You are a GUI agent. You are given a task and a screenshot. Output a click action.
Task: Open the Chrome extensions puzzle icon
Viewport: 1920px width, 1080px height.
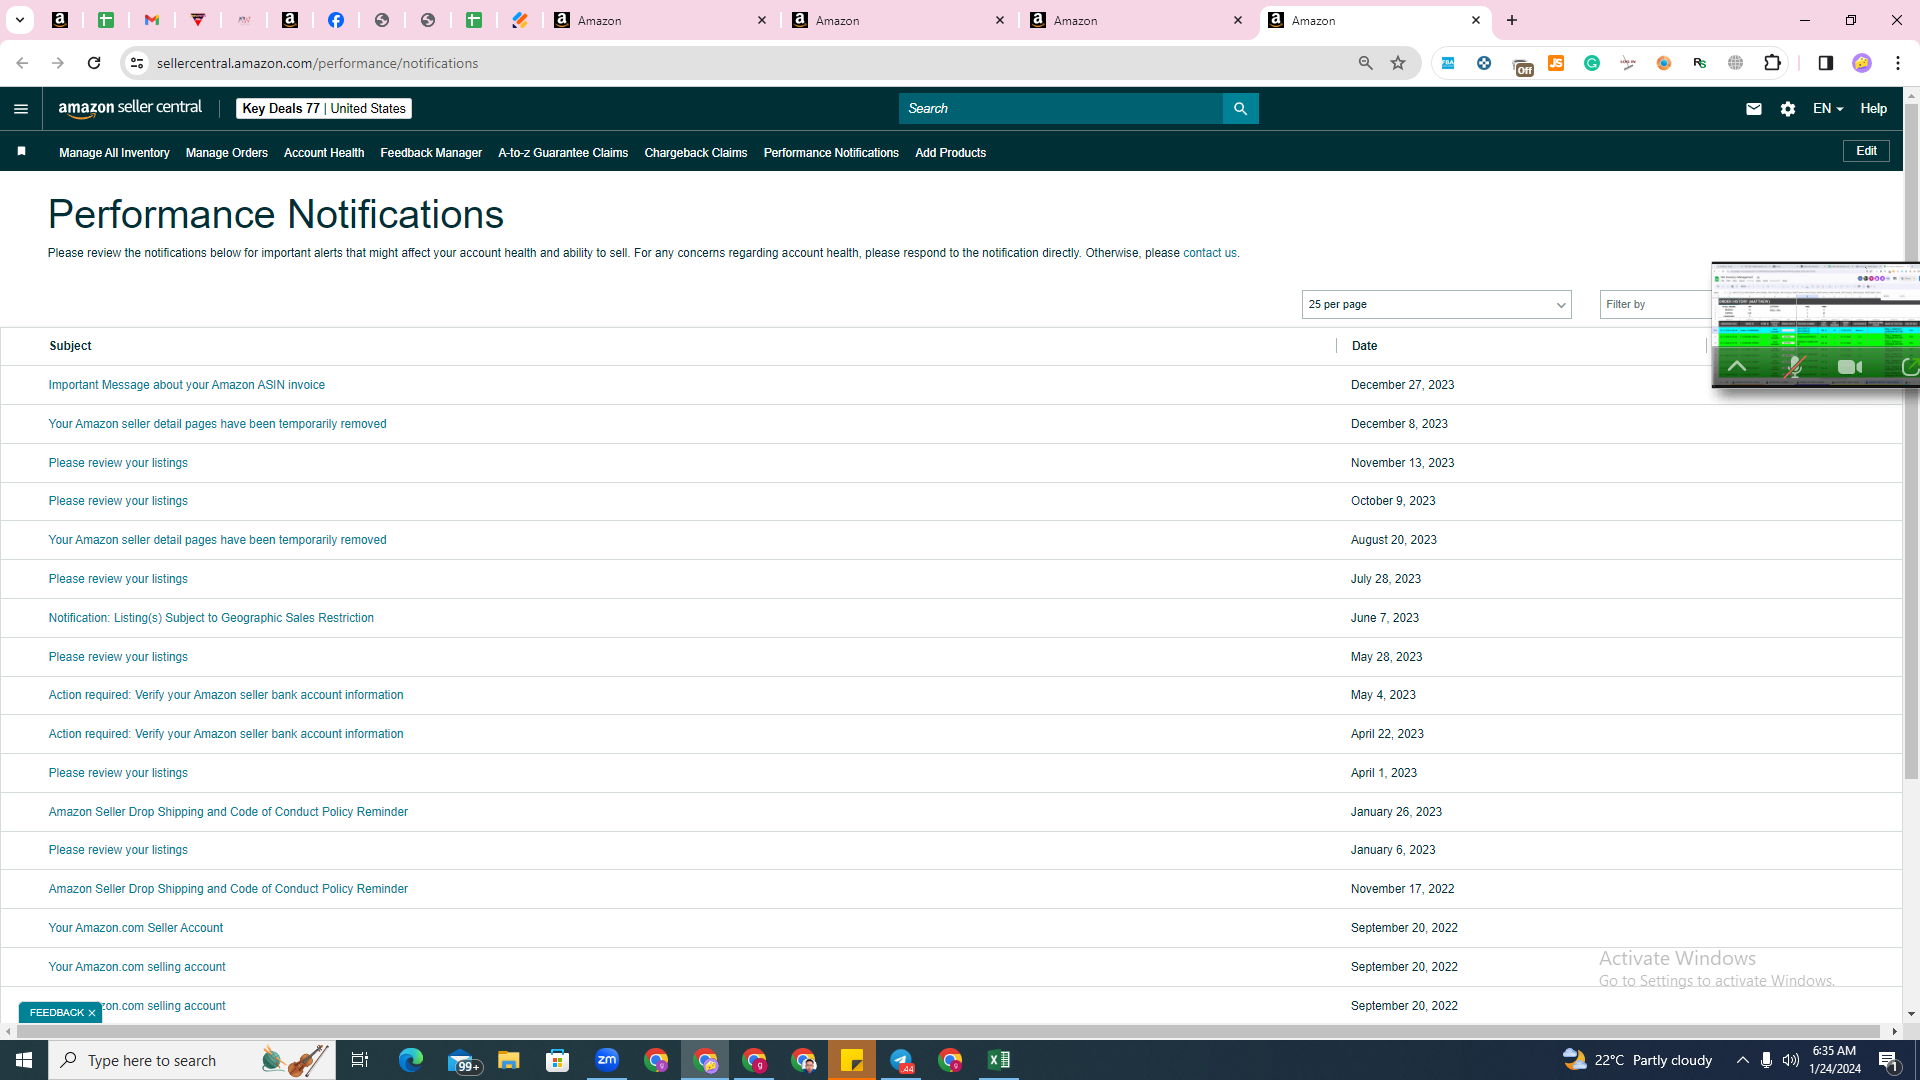[1773, 63]
